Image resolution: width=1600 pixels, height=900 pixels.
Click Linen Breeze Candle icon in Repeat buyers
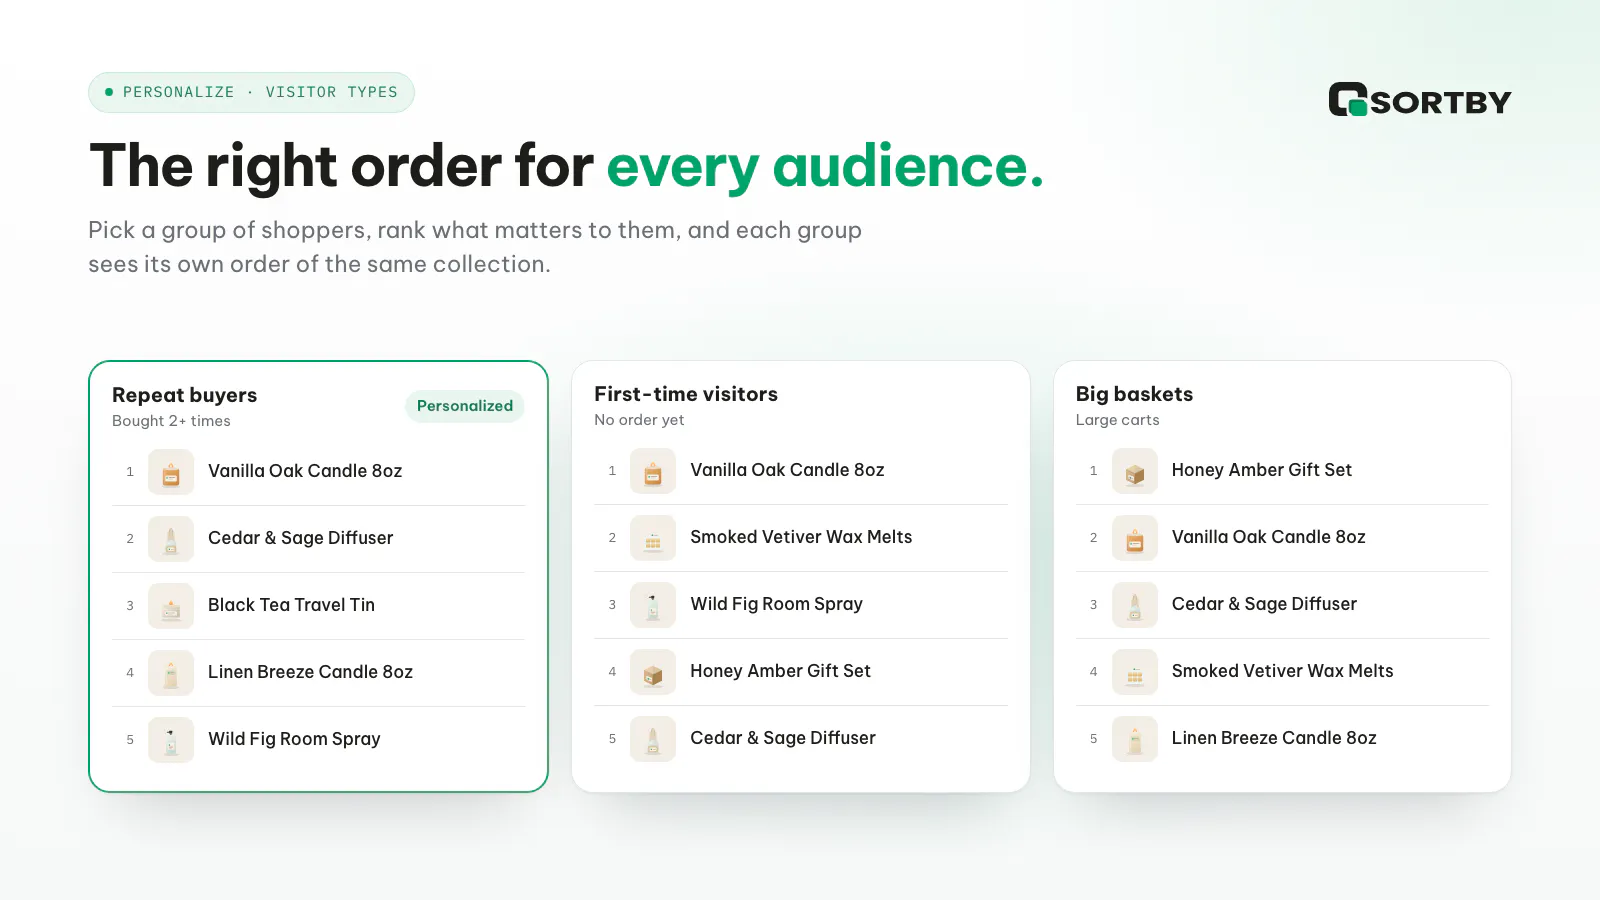click(171, 673)
